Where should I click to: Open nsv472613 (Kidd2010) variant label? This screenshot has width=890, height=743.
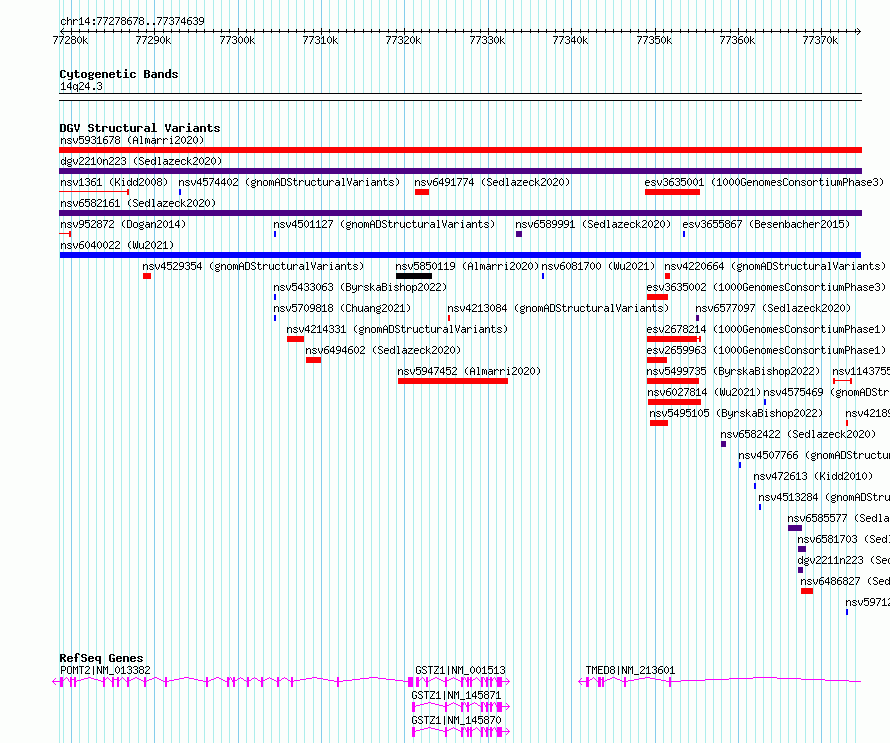pos(813,476)
